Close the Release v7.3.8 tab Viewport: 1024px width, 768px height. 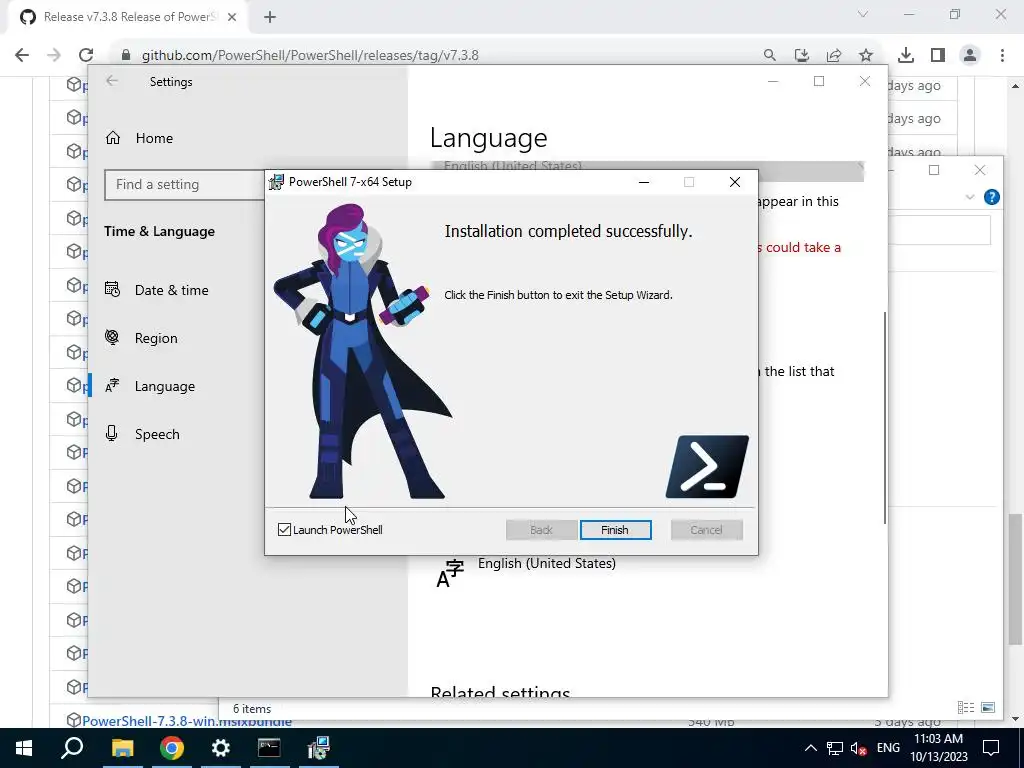pyautogui.click(x=232, y=17)
